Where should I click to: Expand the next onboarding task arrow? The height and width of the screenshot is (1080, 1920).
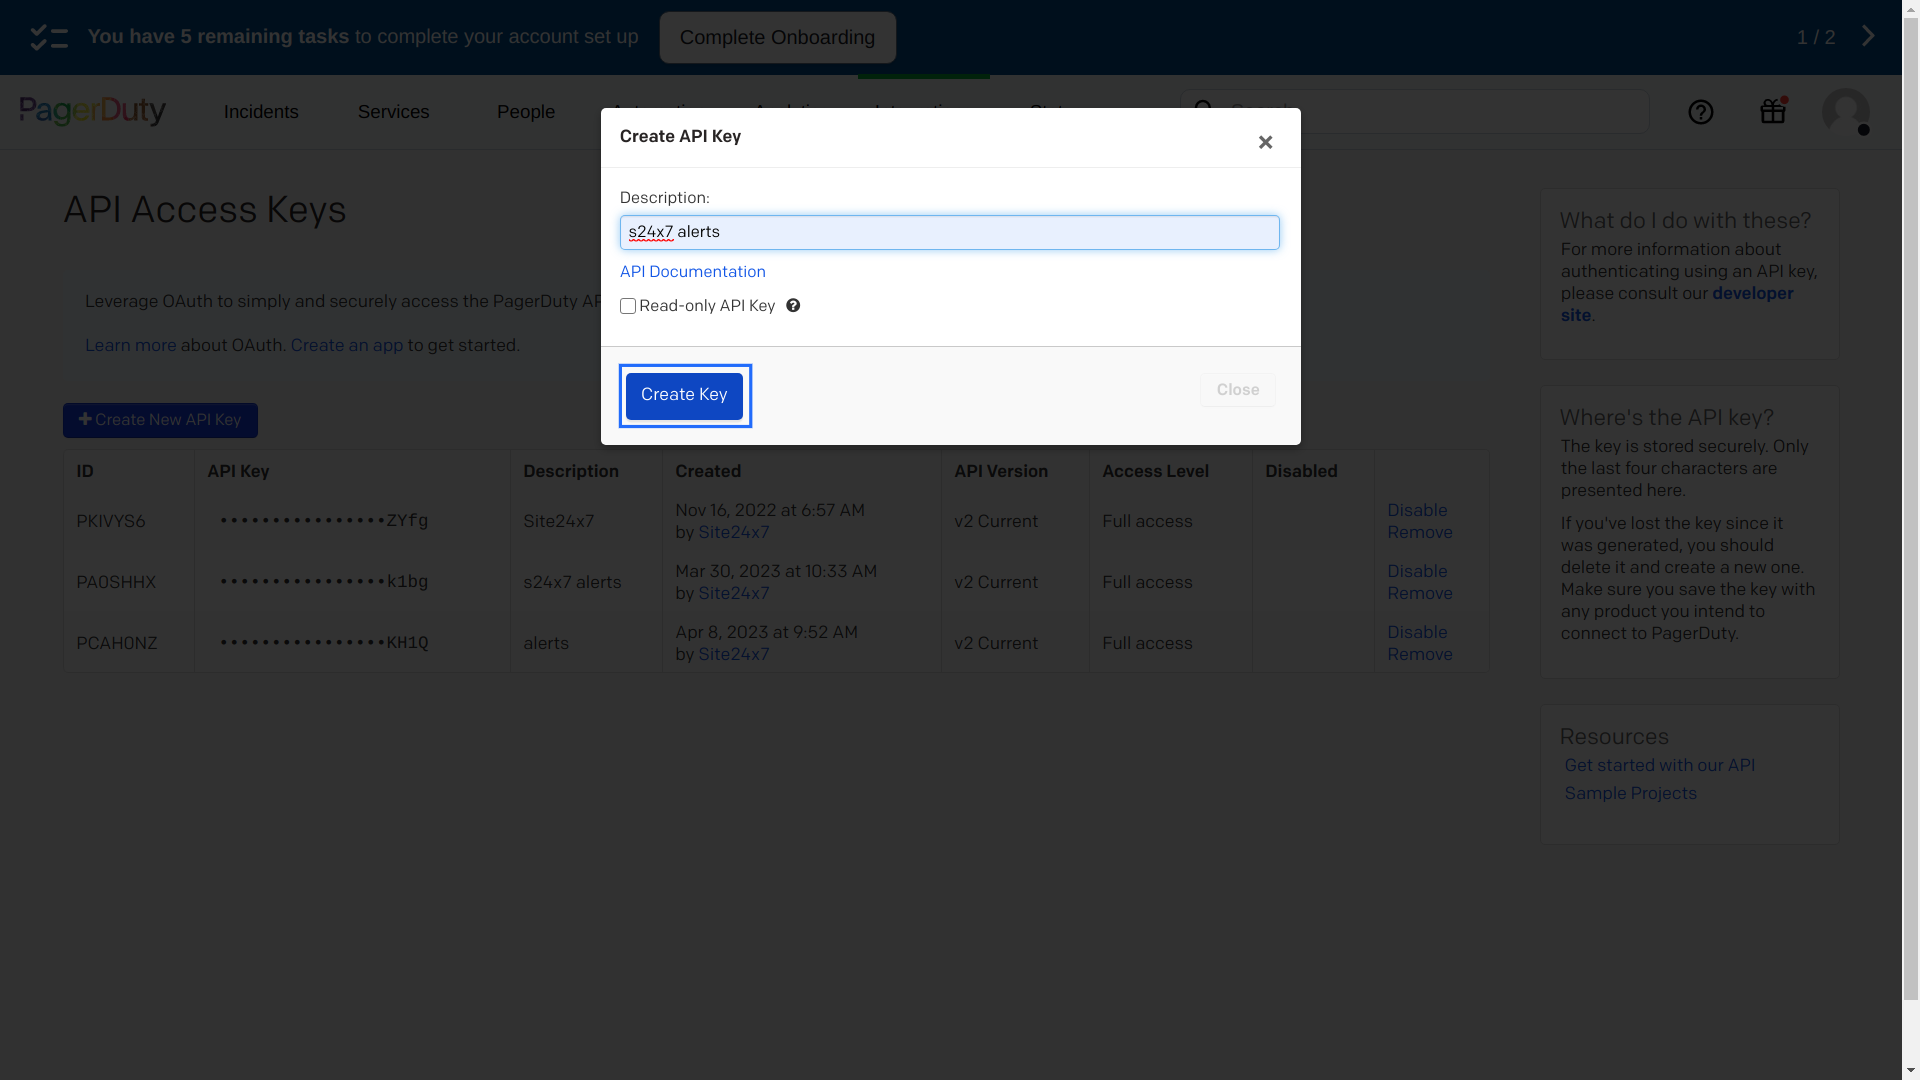pyautogui.click(x=1869, y=36)
